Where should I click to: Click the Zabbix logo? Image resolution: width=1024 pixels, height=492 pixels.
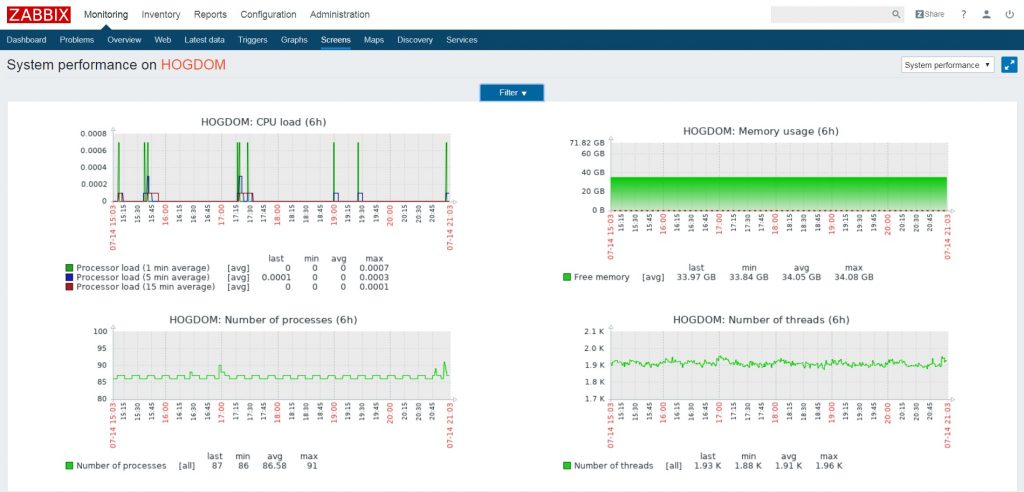click(x=39, y=14)
